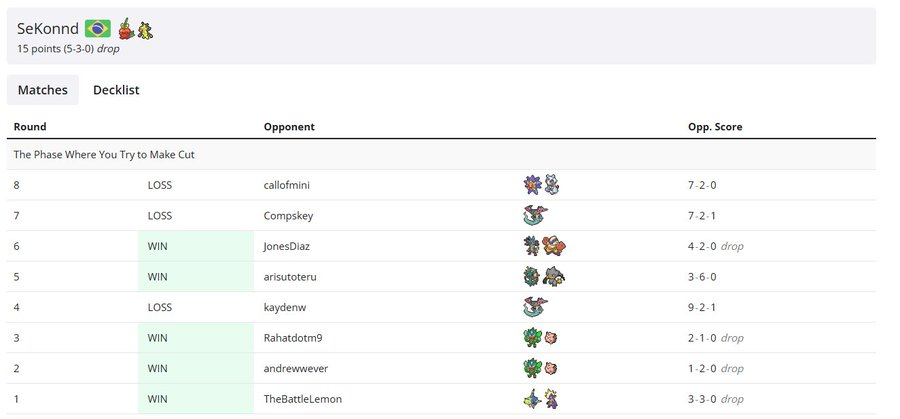Click the 3-6-0 opponent score

coord(702,277)
